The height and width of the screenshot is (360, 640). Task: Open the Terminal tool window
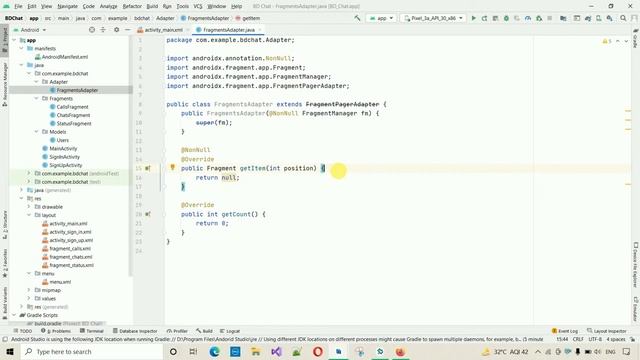click(x=92, y=331)
